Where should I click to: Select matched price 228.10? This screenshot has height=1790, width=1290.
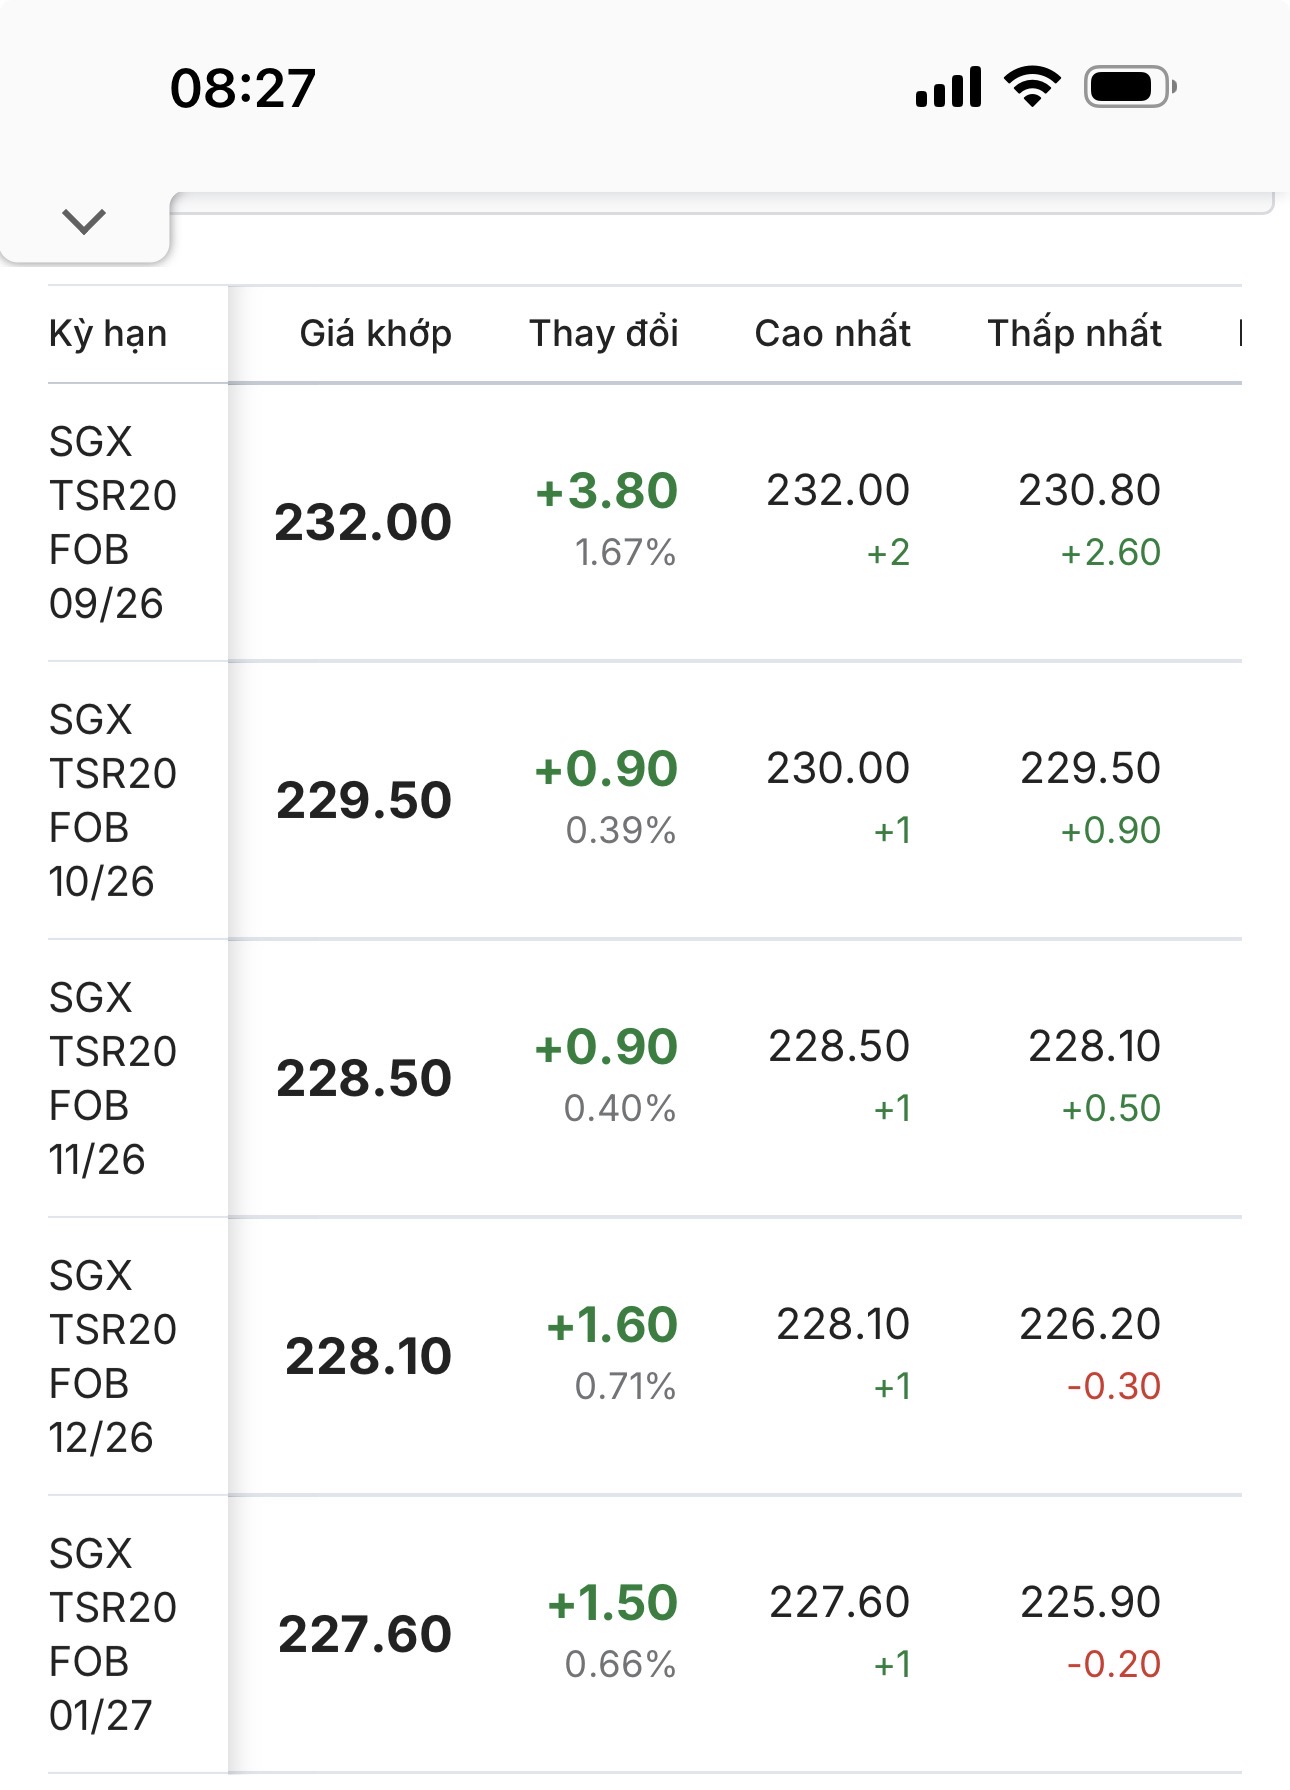pyautogui.click(x=368, y=1357)
